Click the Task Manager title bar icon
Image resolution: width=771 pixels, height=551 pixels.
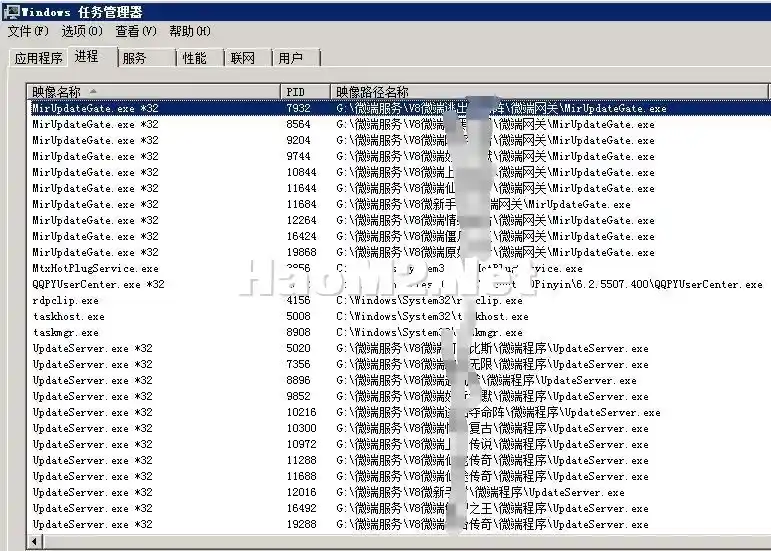pos(11,11)
